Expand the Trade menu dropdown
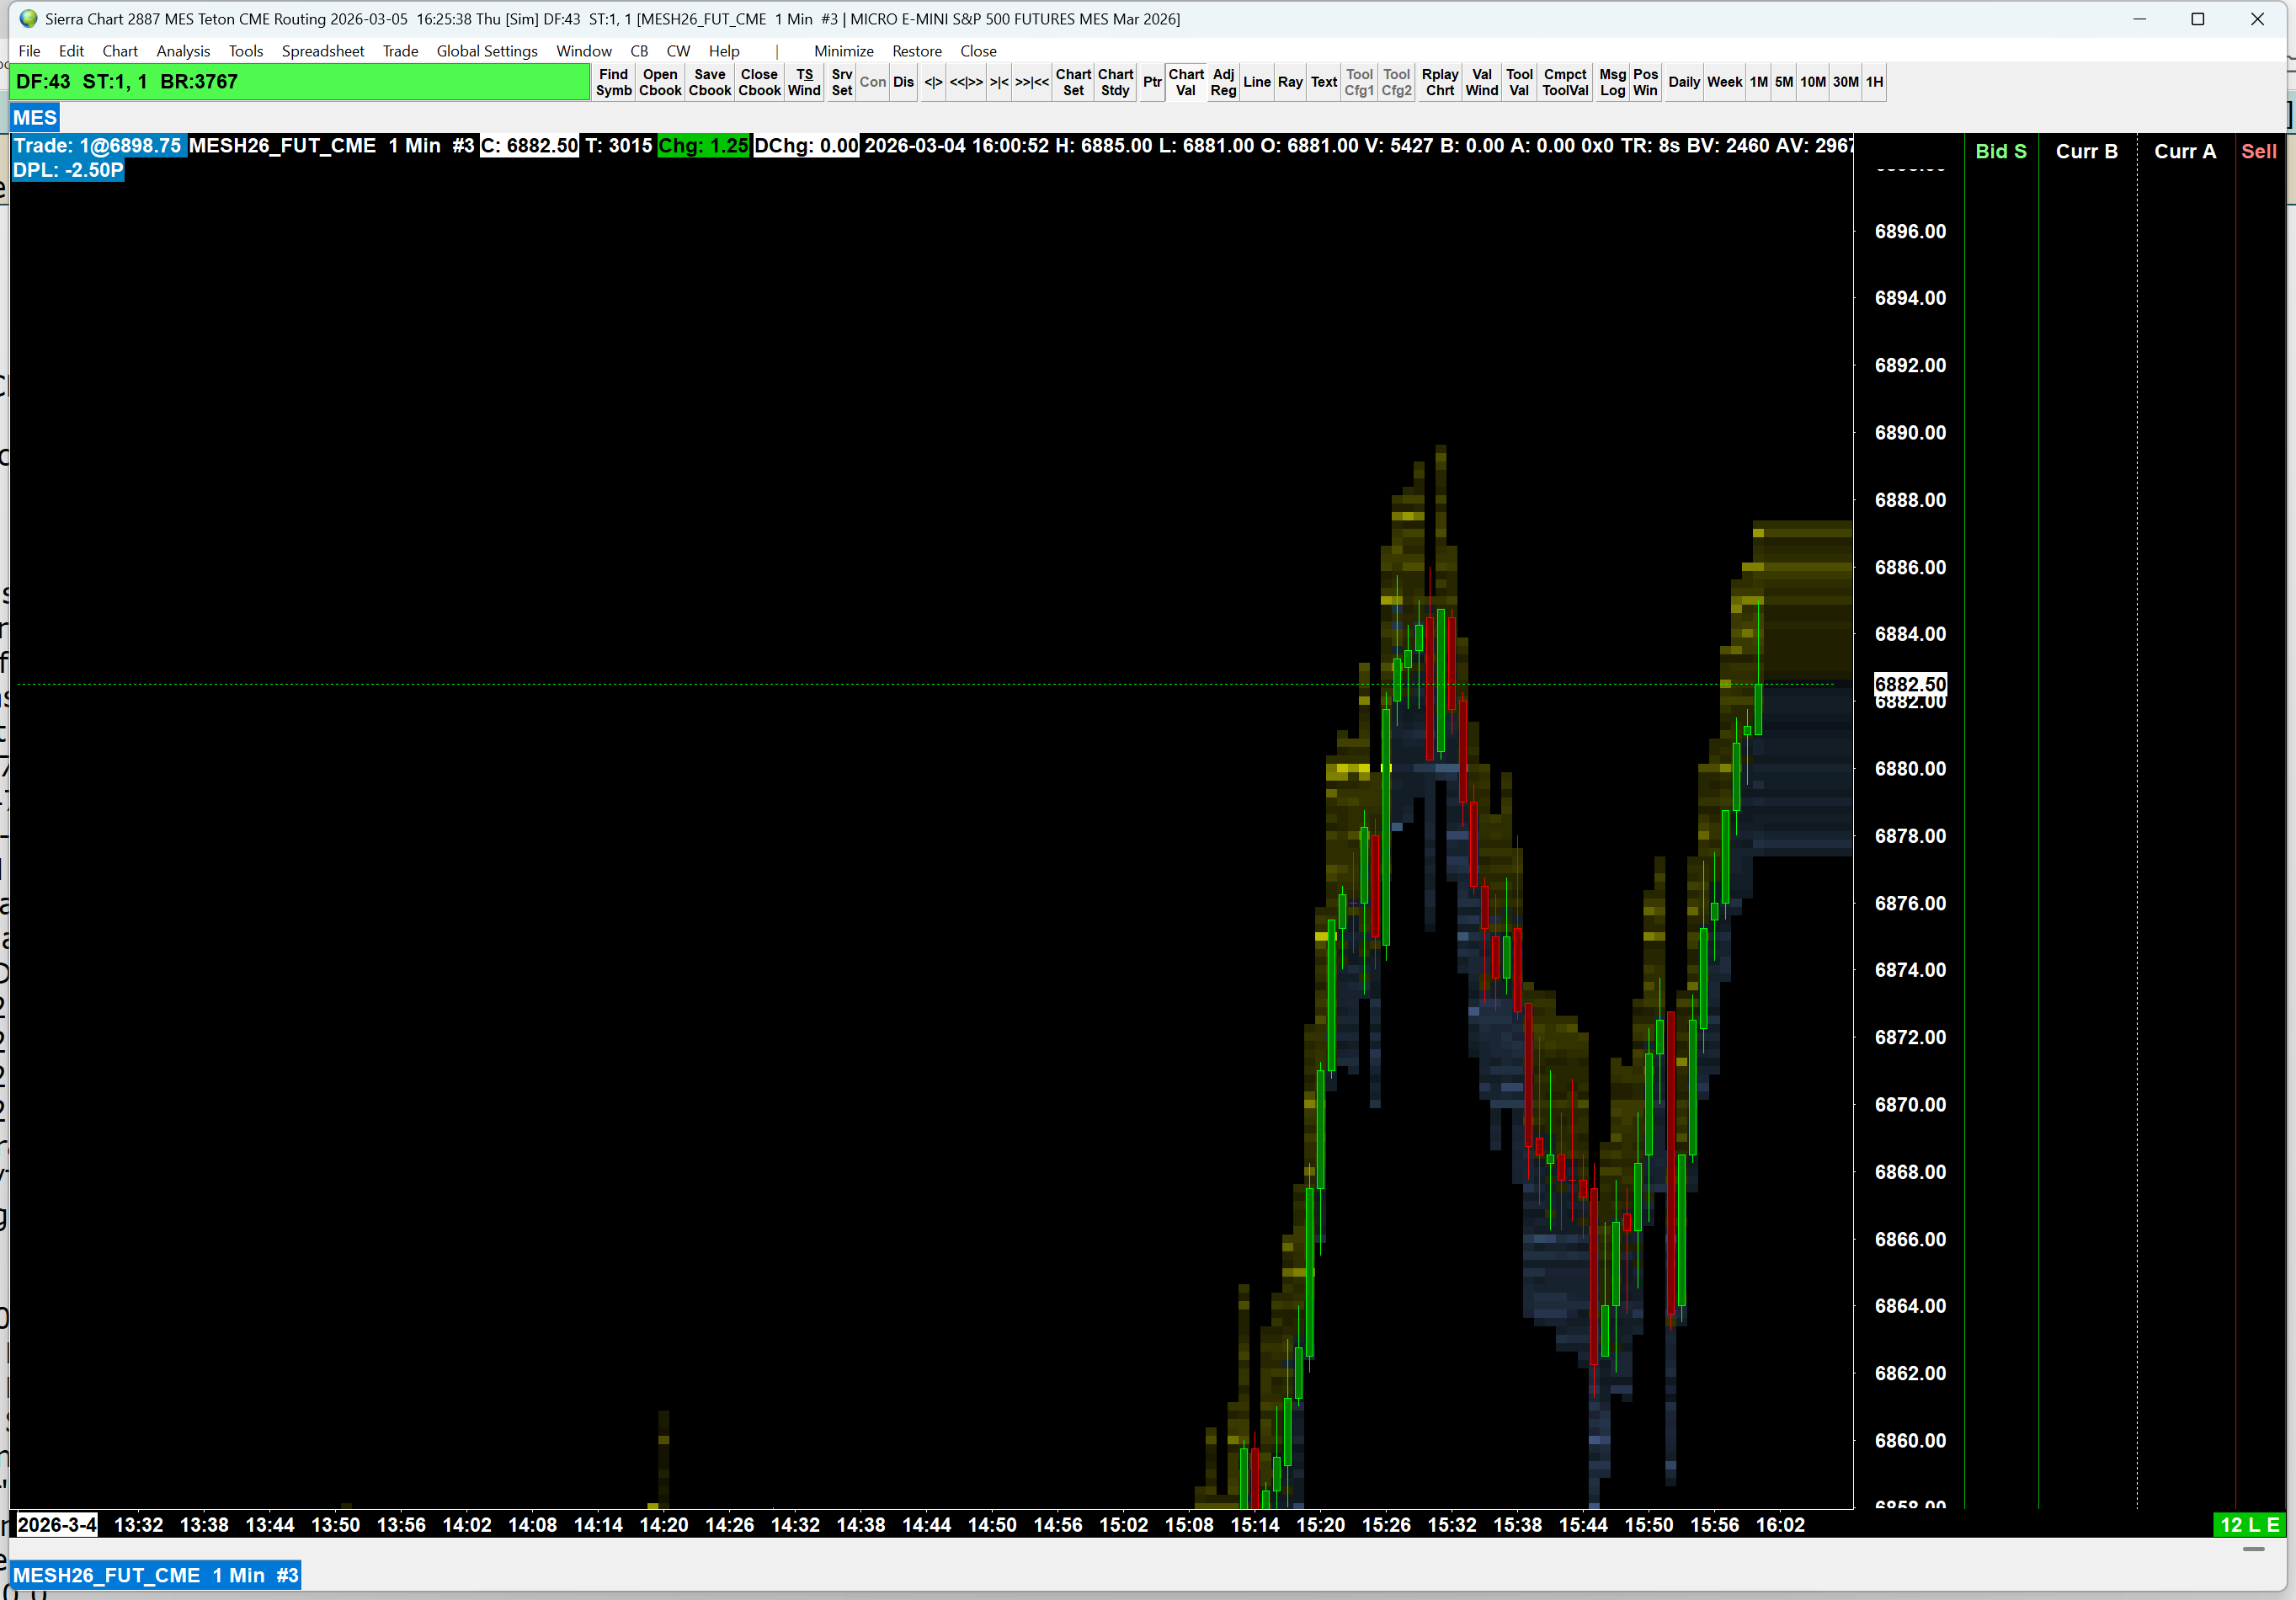This screenshot has height=1600, width=2296. click(400, 51)
